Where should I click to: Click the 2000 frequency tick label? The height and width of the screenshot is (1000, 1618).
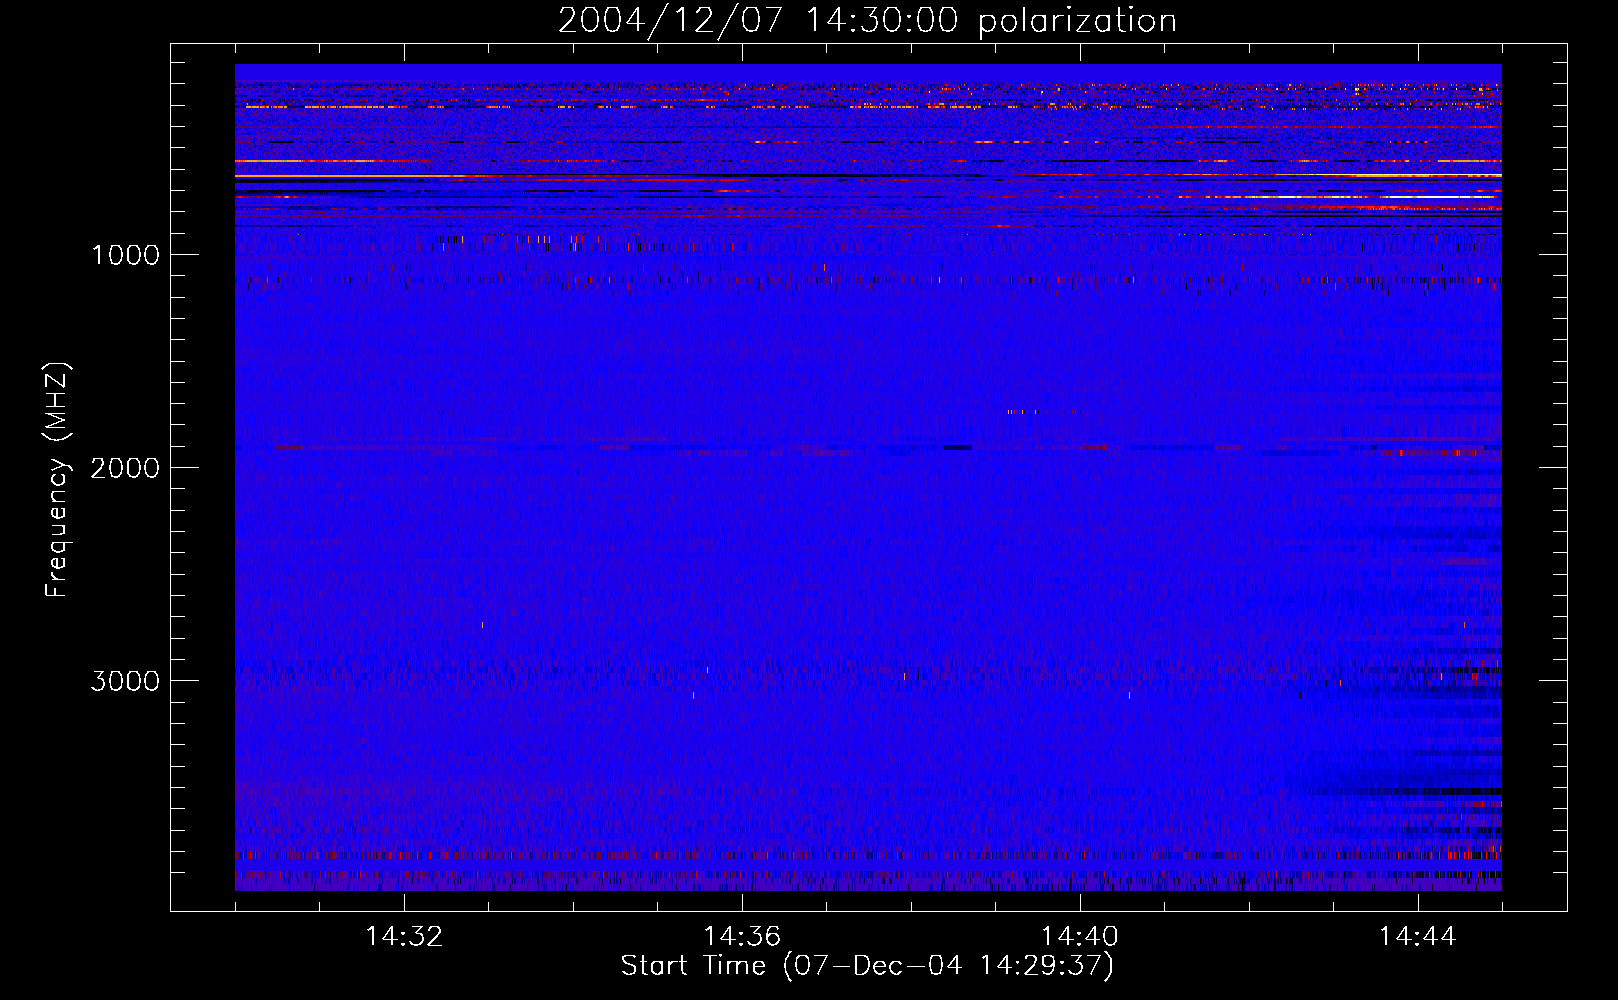point(125,468)
